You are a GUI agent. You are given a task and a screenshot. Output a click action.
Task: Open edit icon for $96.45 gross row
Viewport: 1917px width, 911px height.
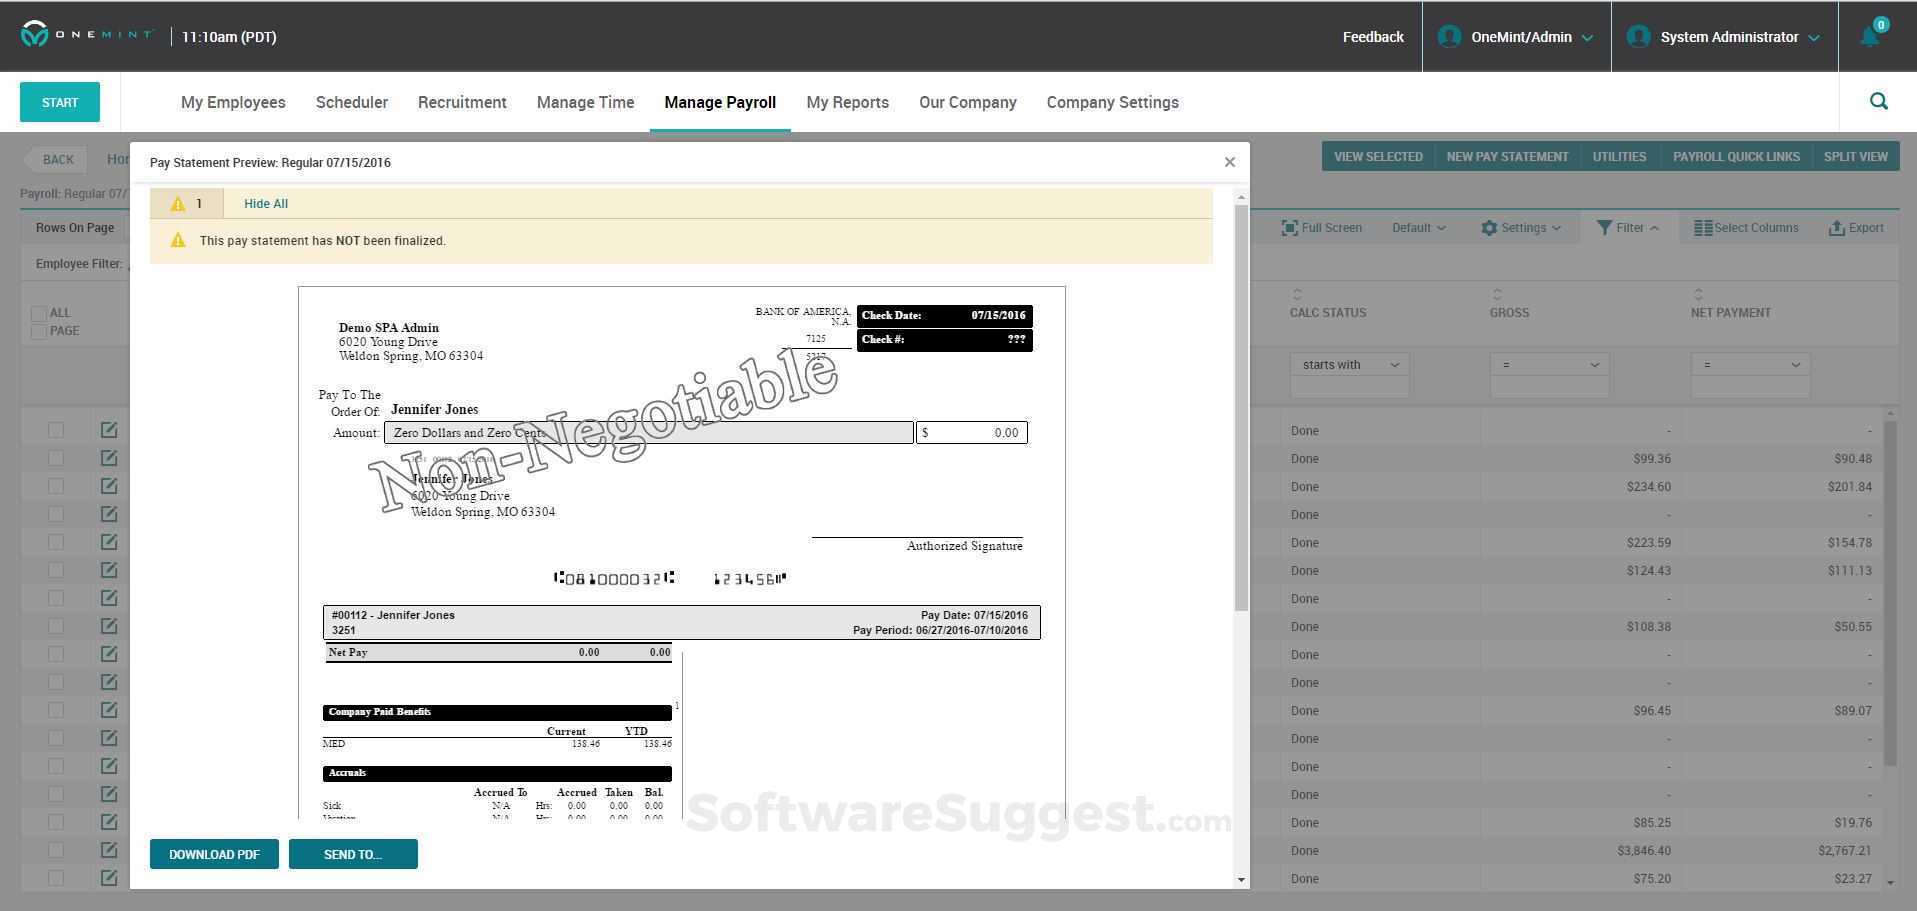pos(109,710)
